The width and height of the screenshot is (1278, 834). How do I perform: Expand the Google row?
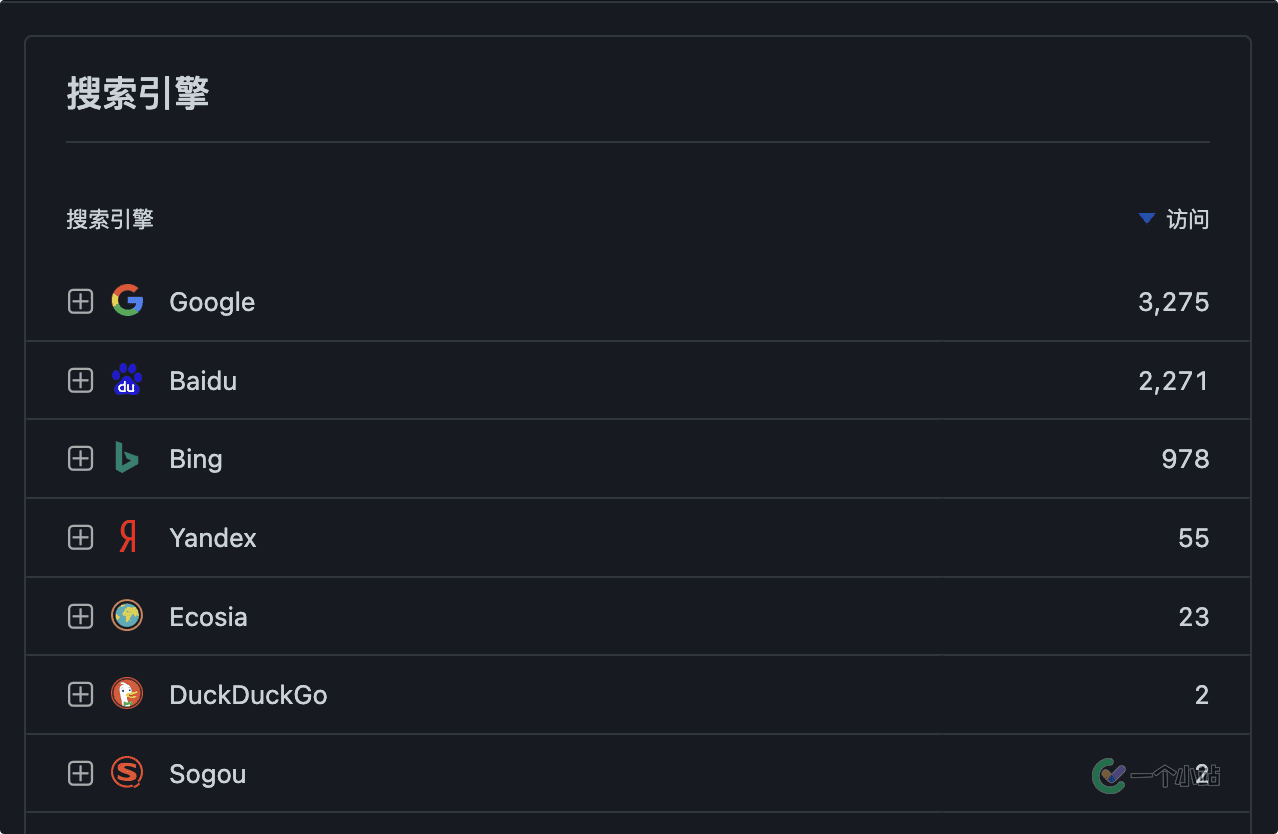[x=80, y=301]
